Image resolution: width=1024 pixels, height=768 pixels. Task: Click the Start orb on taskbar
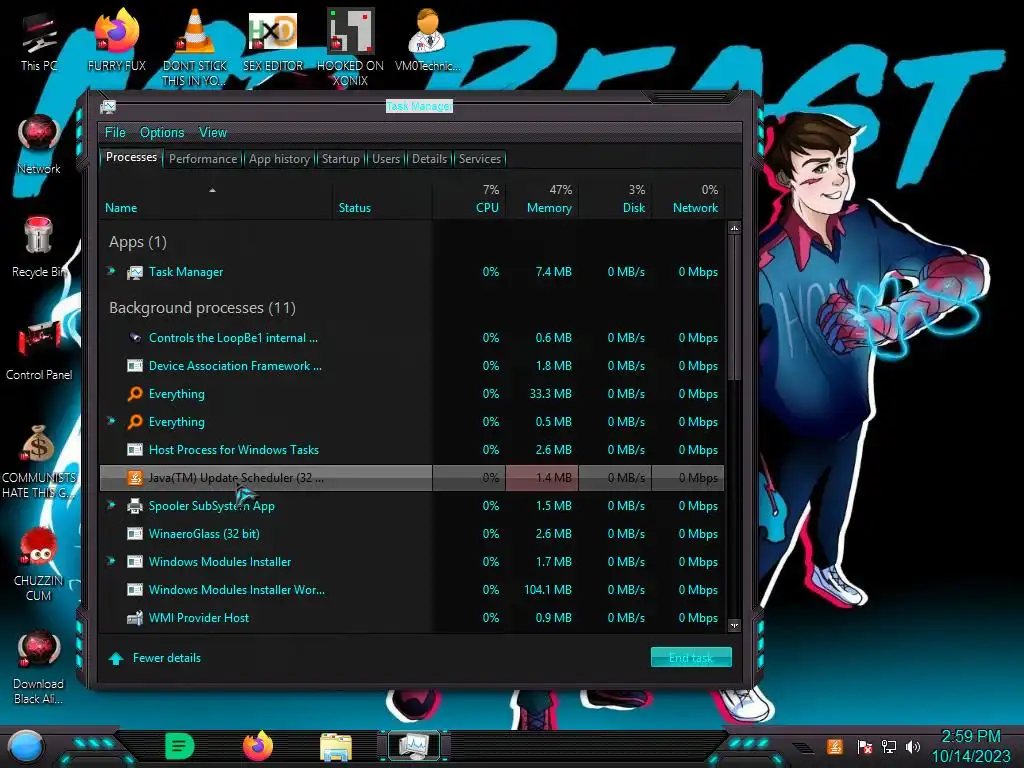[x=25, y=747]
